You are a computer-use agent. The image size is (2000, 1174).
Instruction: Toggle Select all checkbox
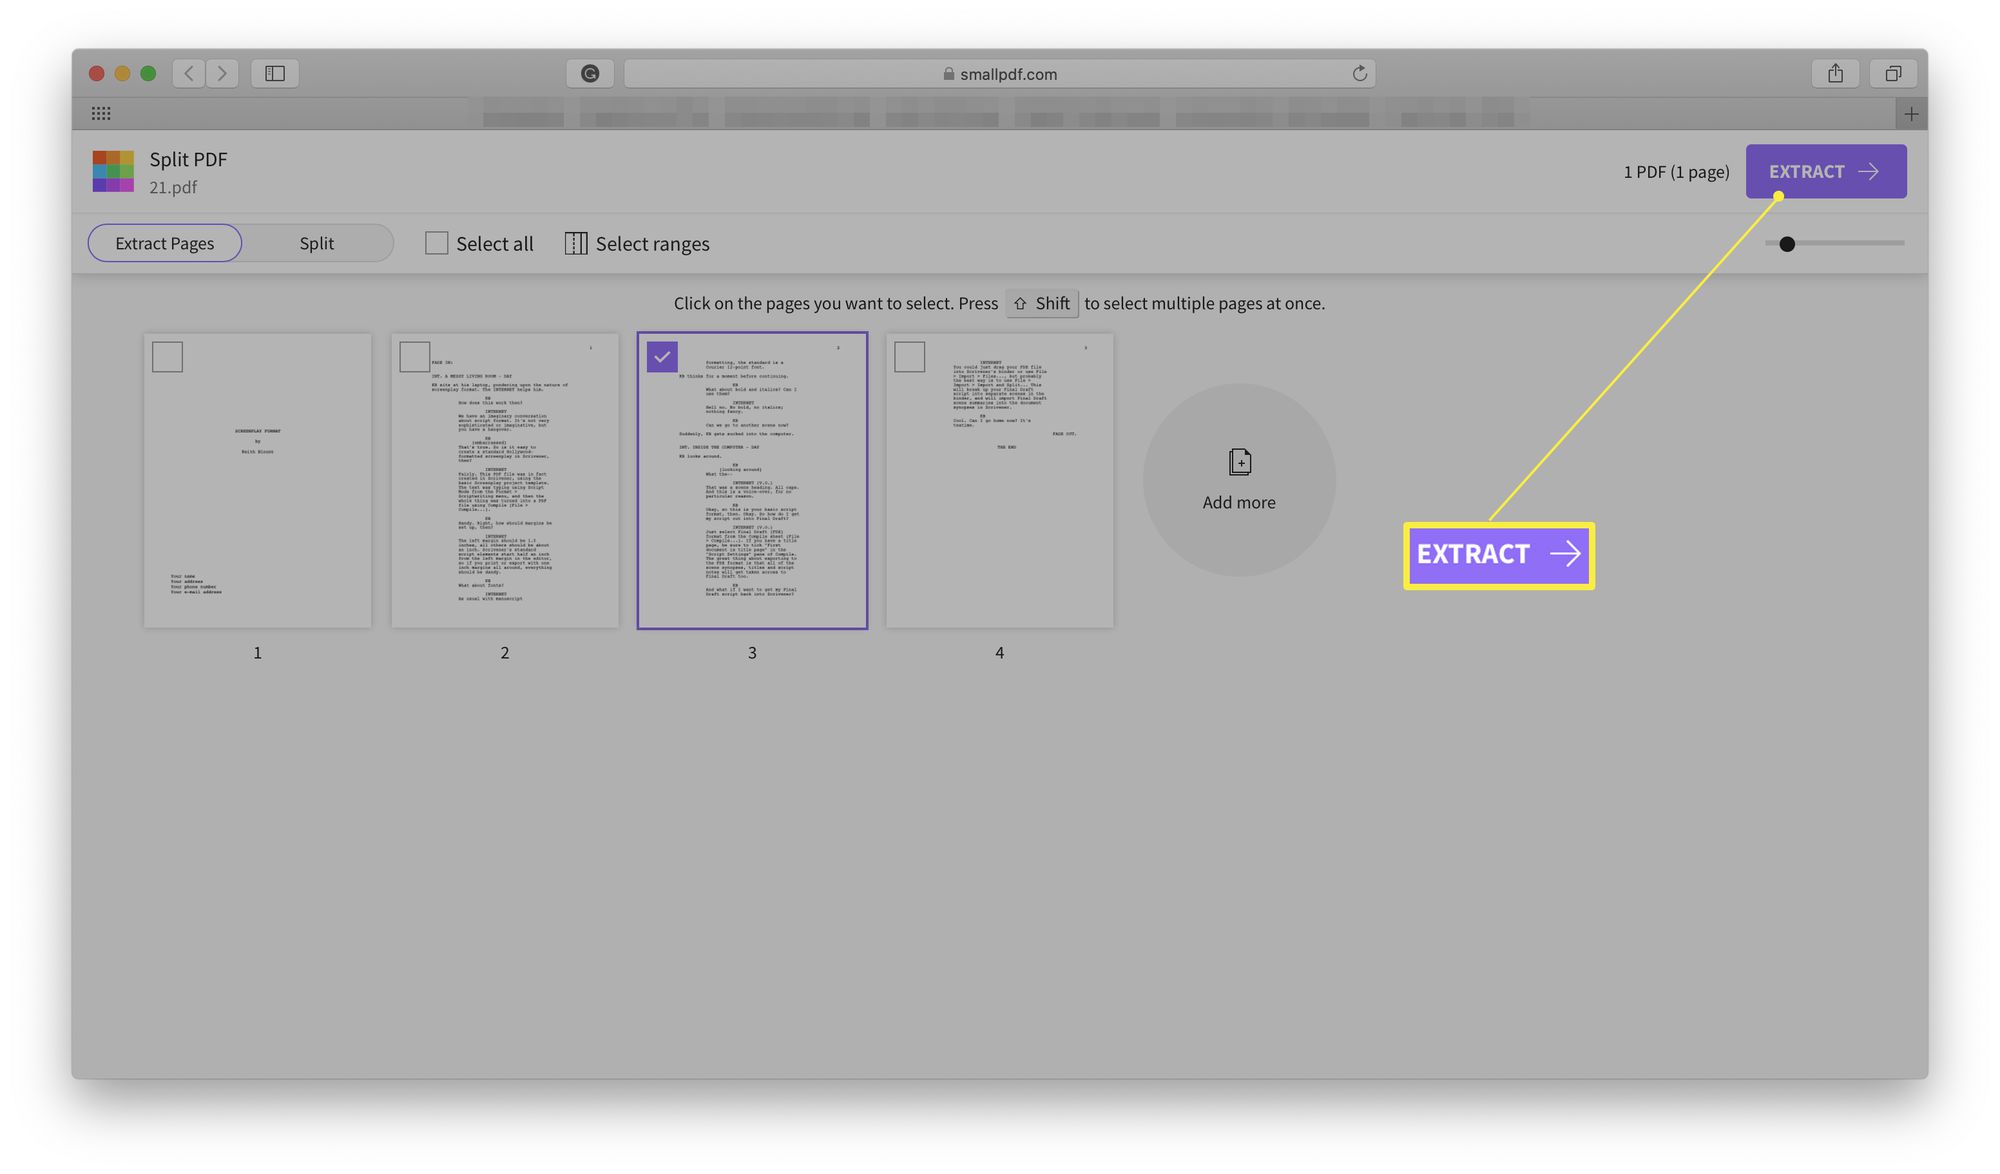click(x=436, y=242)
